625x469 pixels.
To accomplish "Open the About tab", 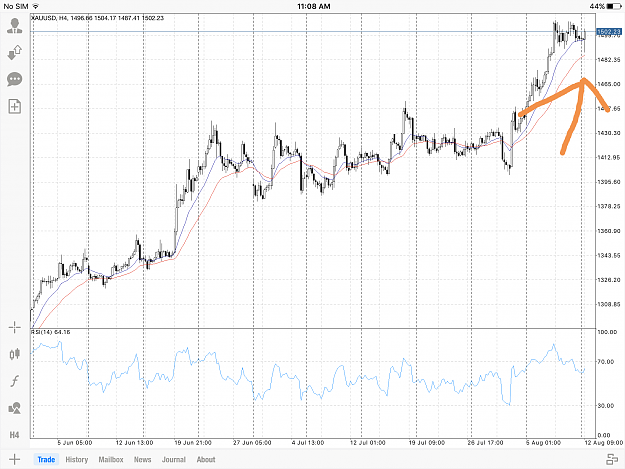I will (206, 459).
